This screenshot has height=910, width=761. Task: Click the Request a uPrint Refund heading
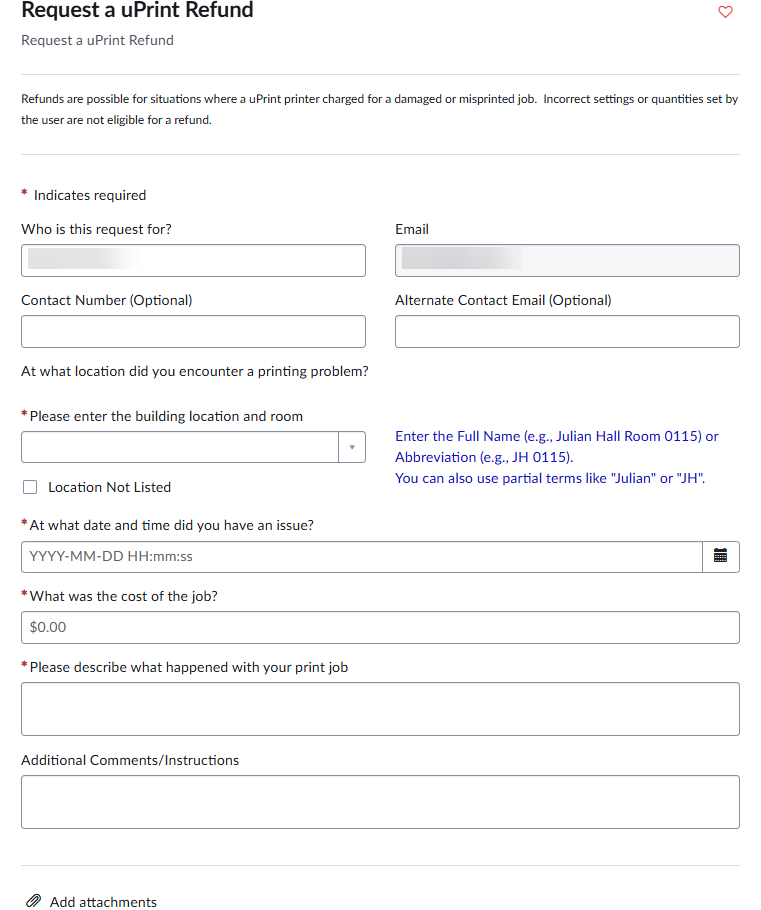point(137,10)
